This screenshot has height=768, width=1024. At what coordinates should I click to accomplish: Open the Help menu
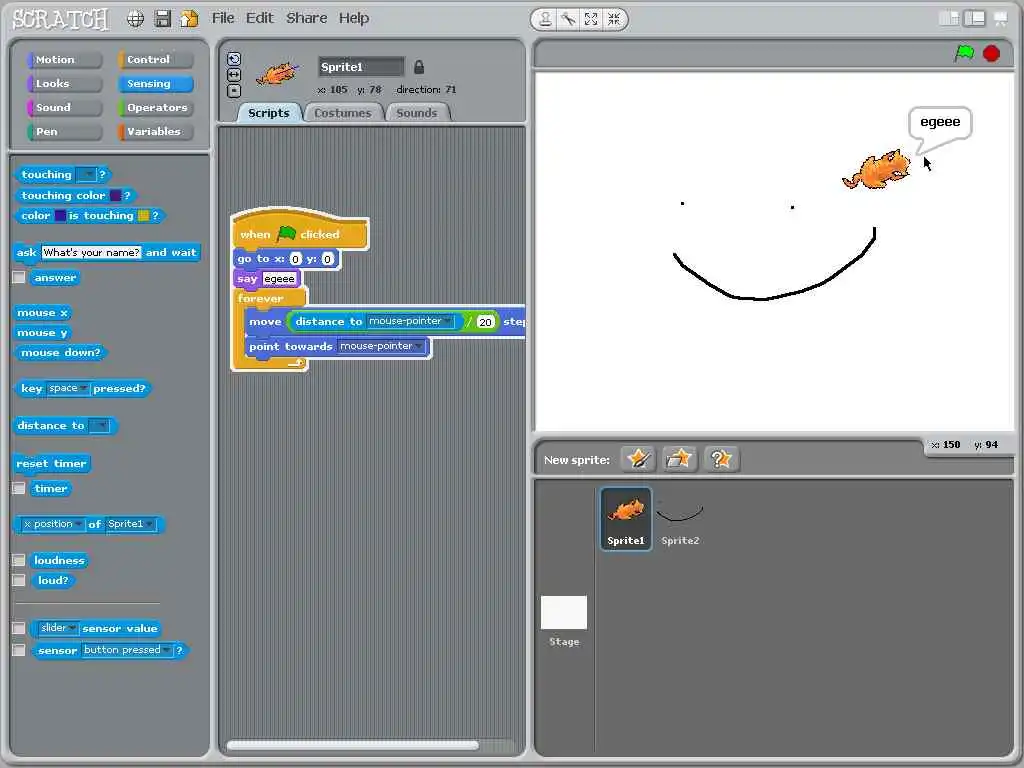click(x=353, y=18)
